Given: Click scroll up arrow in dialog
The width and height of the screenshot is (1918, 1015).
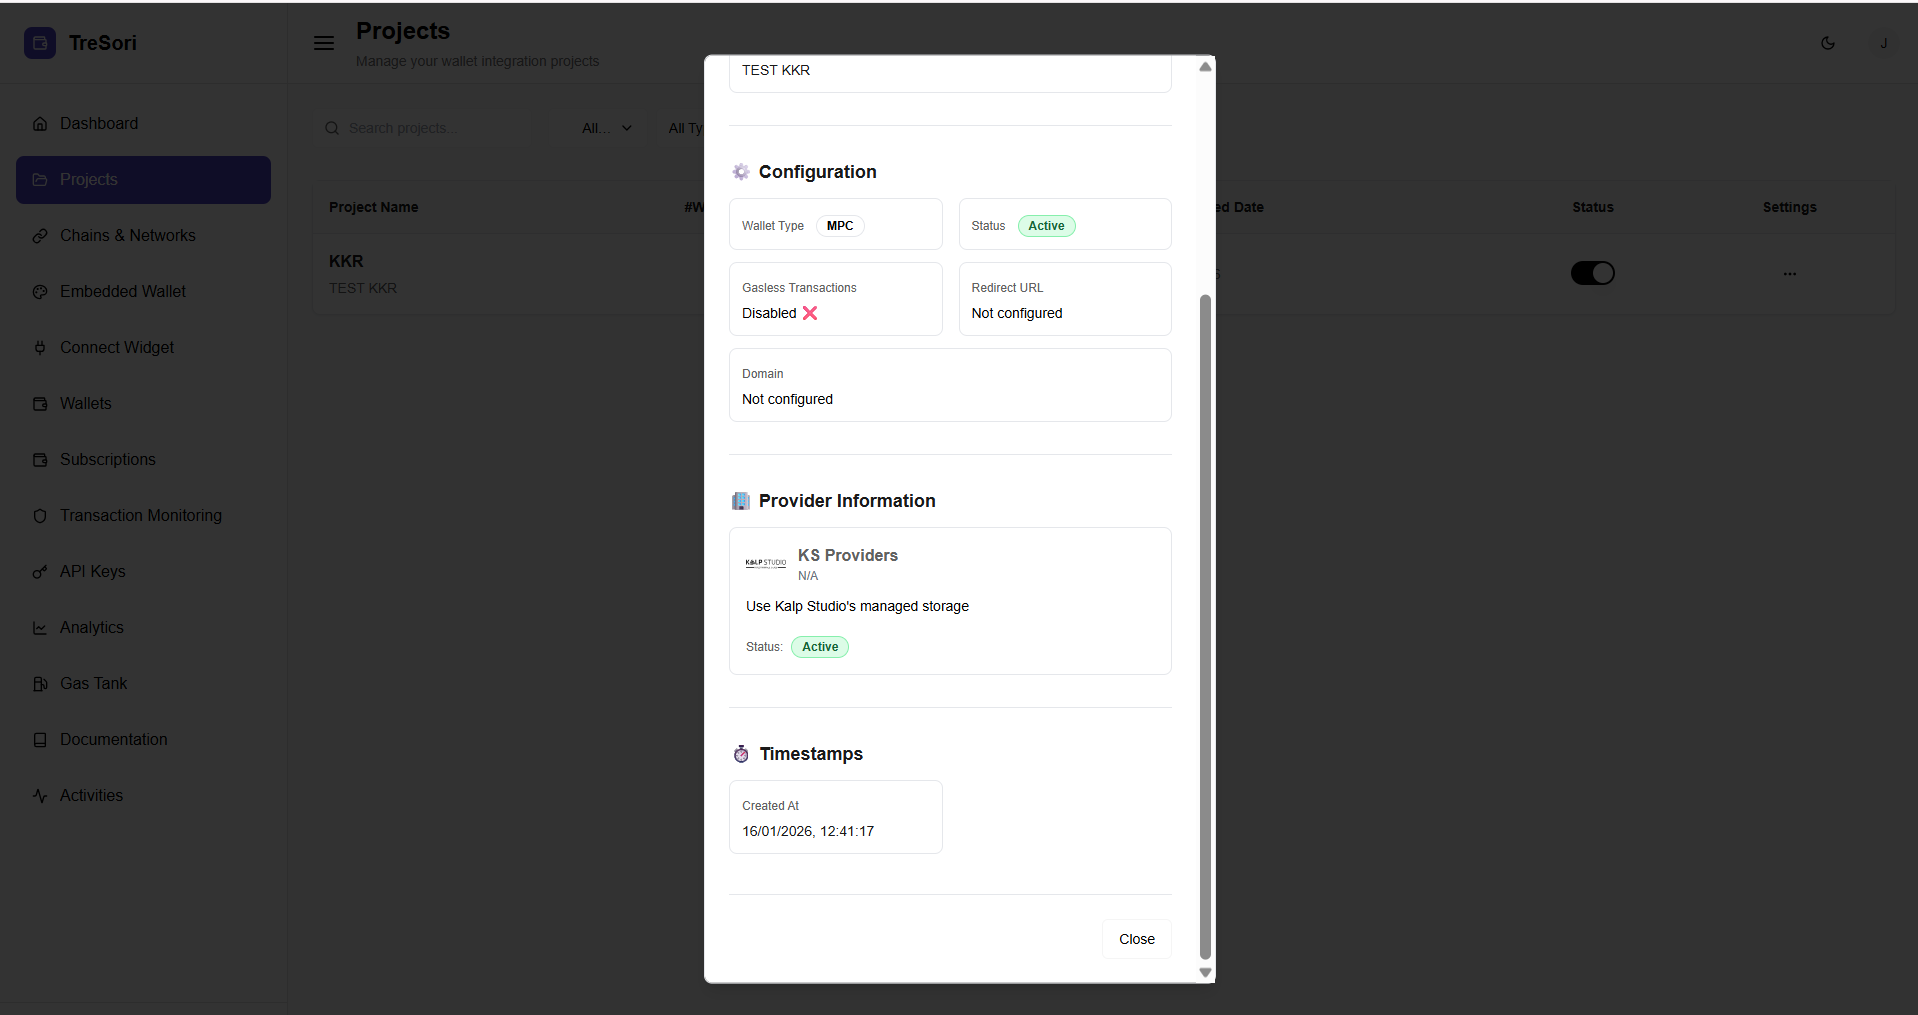Looking at the screenshot, I should tap(1205, 67).
